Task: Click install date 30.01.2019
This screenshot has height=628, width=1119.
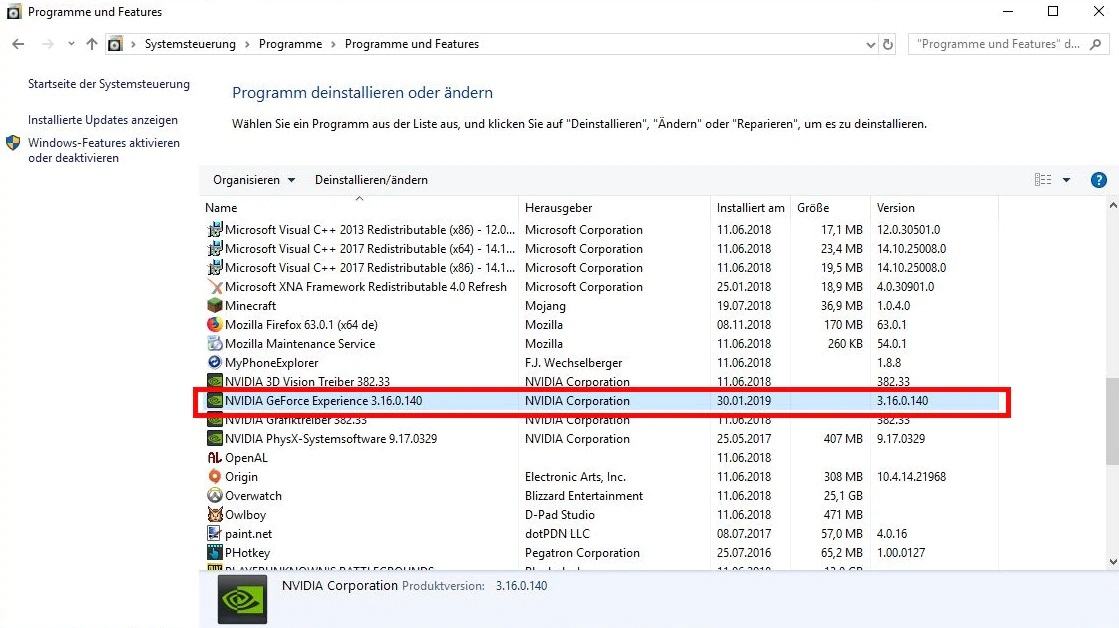Action: 744,401
